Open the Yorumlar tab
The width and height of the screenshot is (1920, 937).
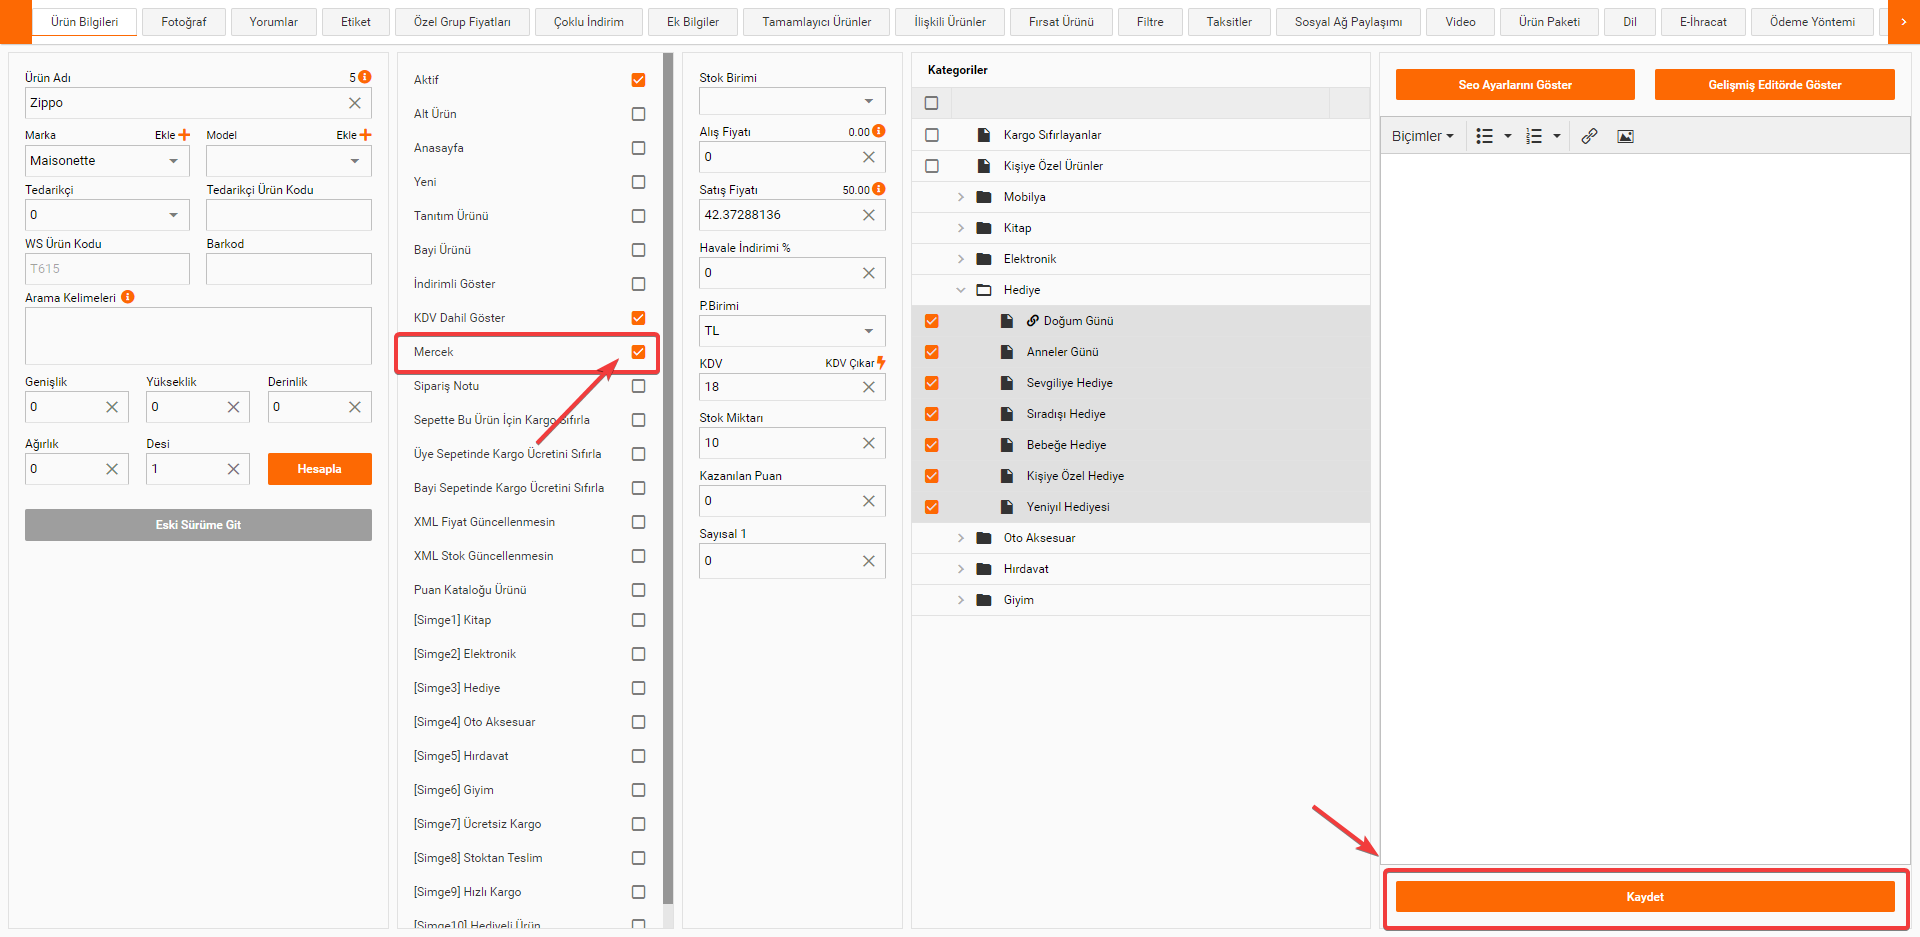pyautogui.click(x=274, y=22)
